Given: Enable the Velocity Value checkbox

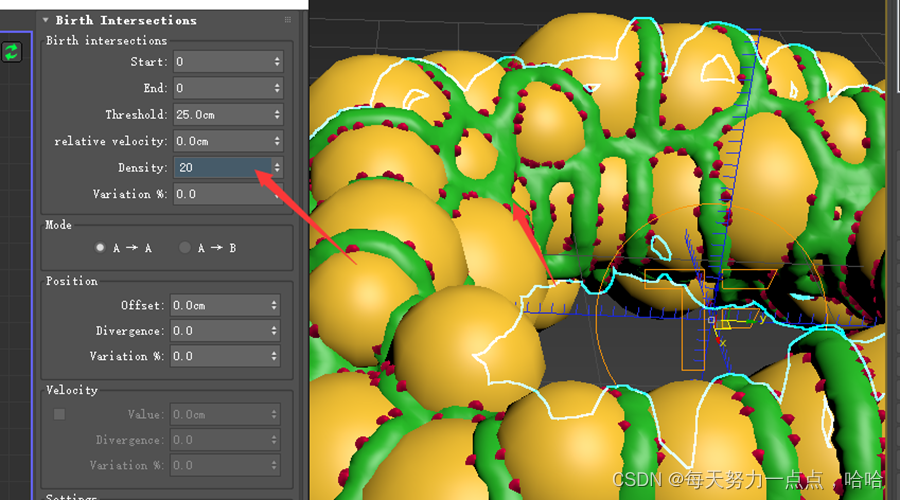Looking at the screenshot, I should click(59, 414).
